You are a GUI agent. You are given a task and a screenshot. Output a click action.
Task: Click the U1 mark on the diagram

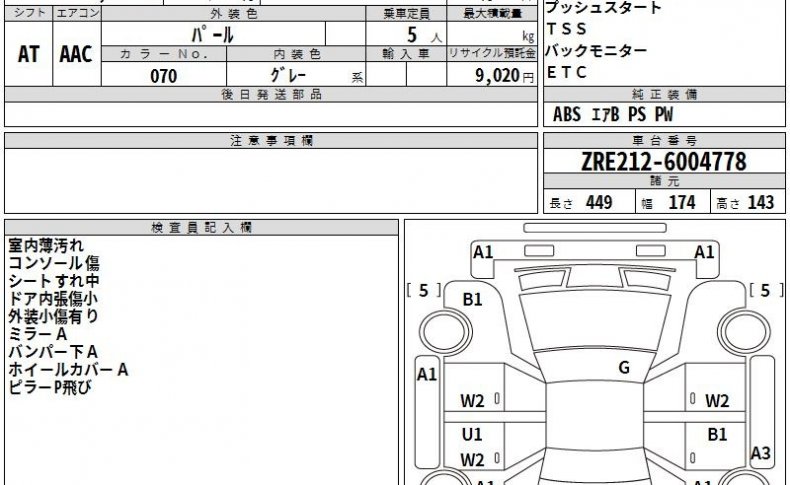click(472, 434)
